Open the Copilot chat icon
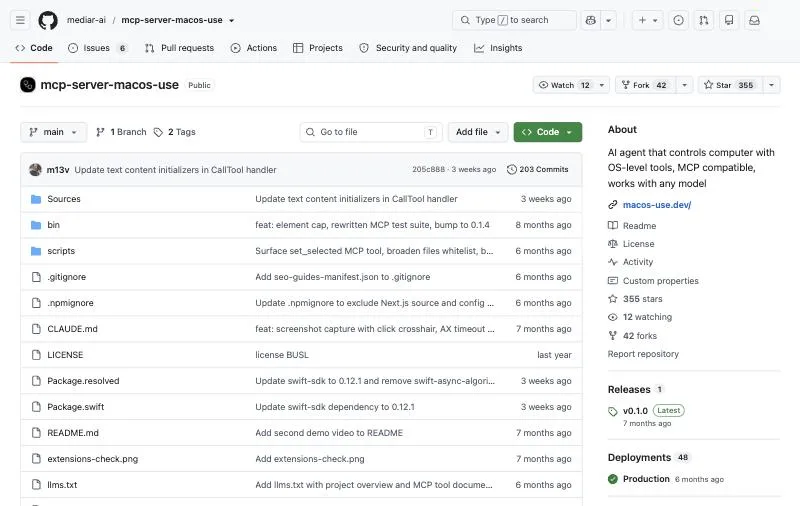The image size is (800, 506). coord(591,20)
